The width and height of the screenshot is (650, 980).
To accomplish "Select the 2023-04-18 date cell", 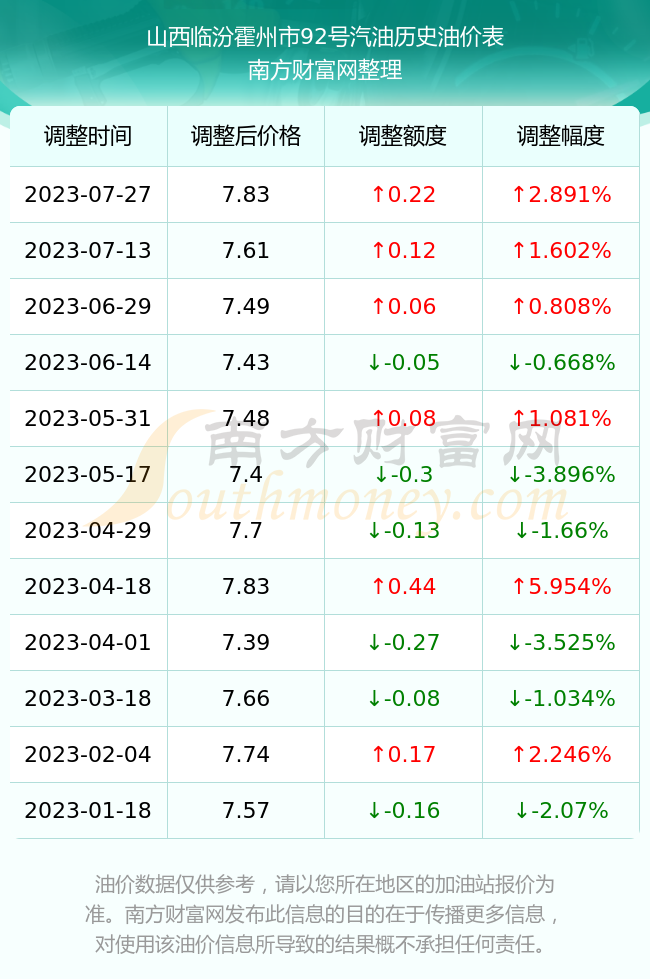I will 88,586.
